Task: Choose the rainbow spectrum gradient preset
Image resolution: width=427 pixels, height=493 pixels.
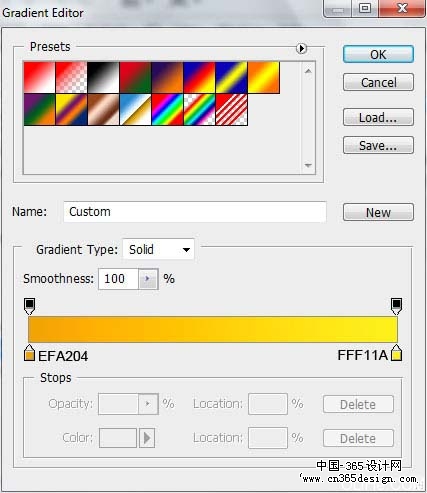Action: point(167,109)
